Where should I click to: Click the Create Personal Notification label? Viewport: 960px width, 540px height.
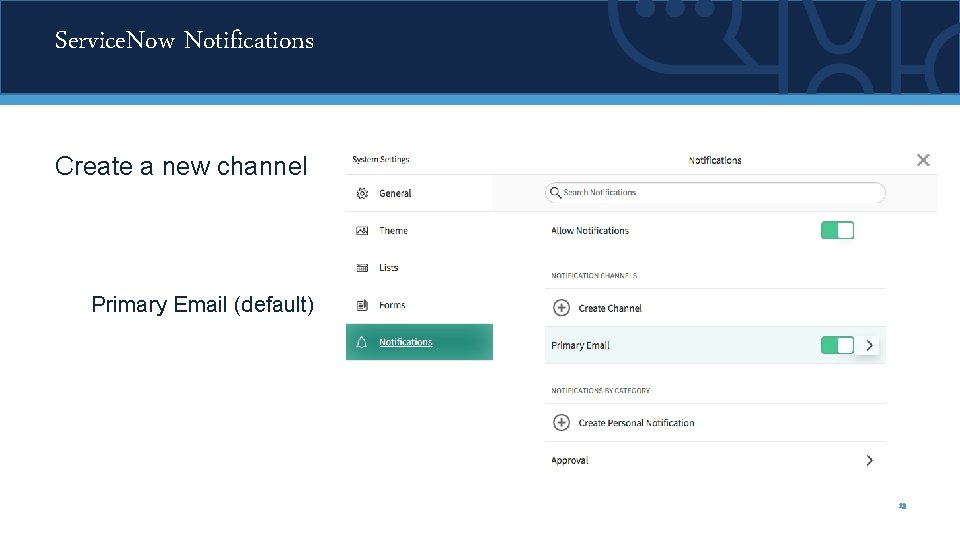click(x=636, y=423)
